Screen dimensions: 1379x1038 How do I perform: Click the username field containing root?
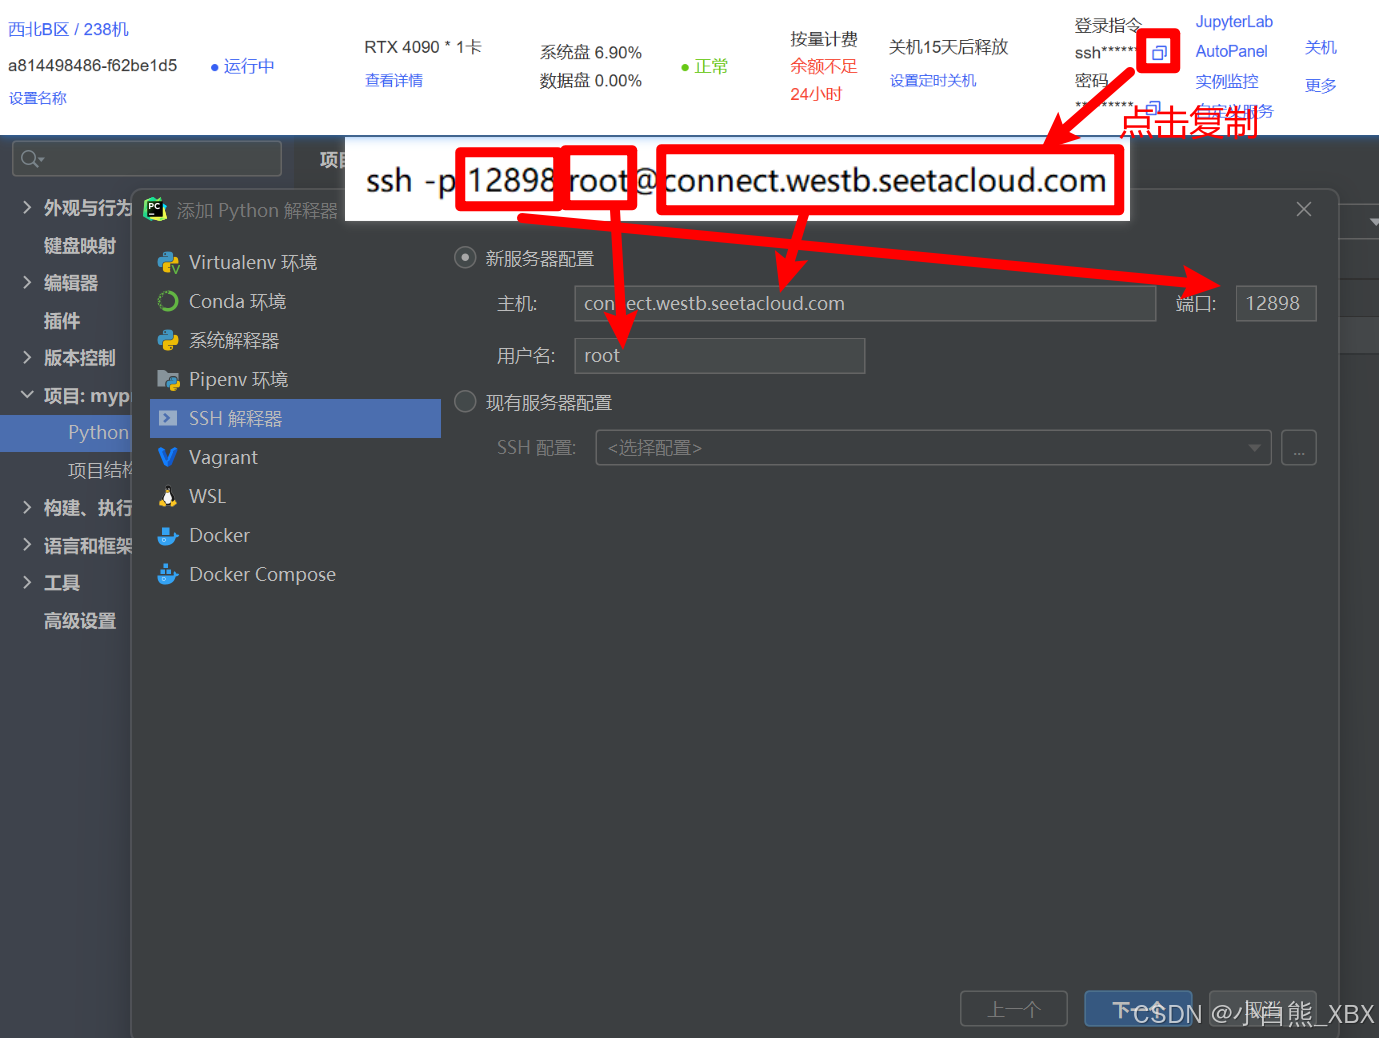coord(720,356)
